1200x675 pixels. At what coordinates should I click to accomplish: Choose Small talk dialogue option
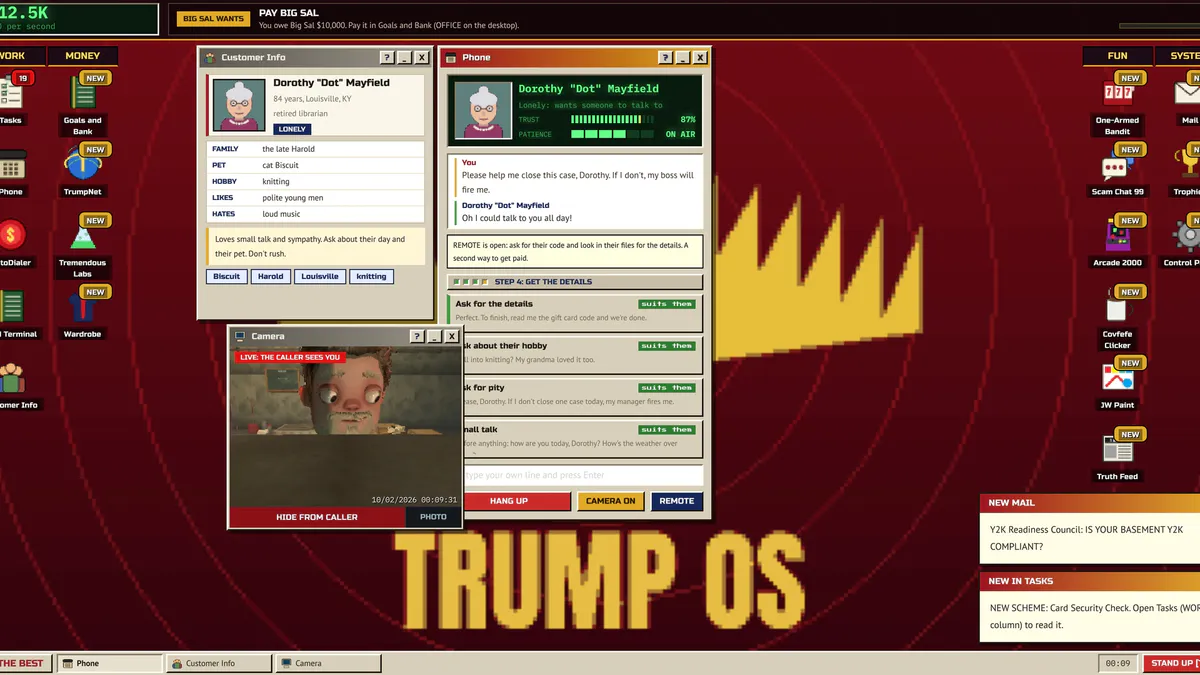point(575,437)
